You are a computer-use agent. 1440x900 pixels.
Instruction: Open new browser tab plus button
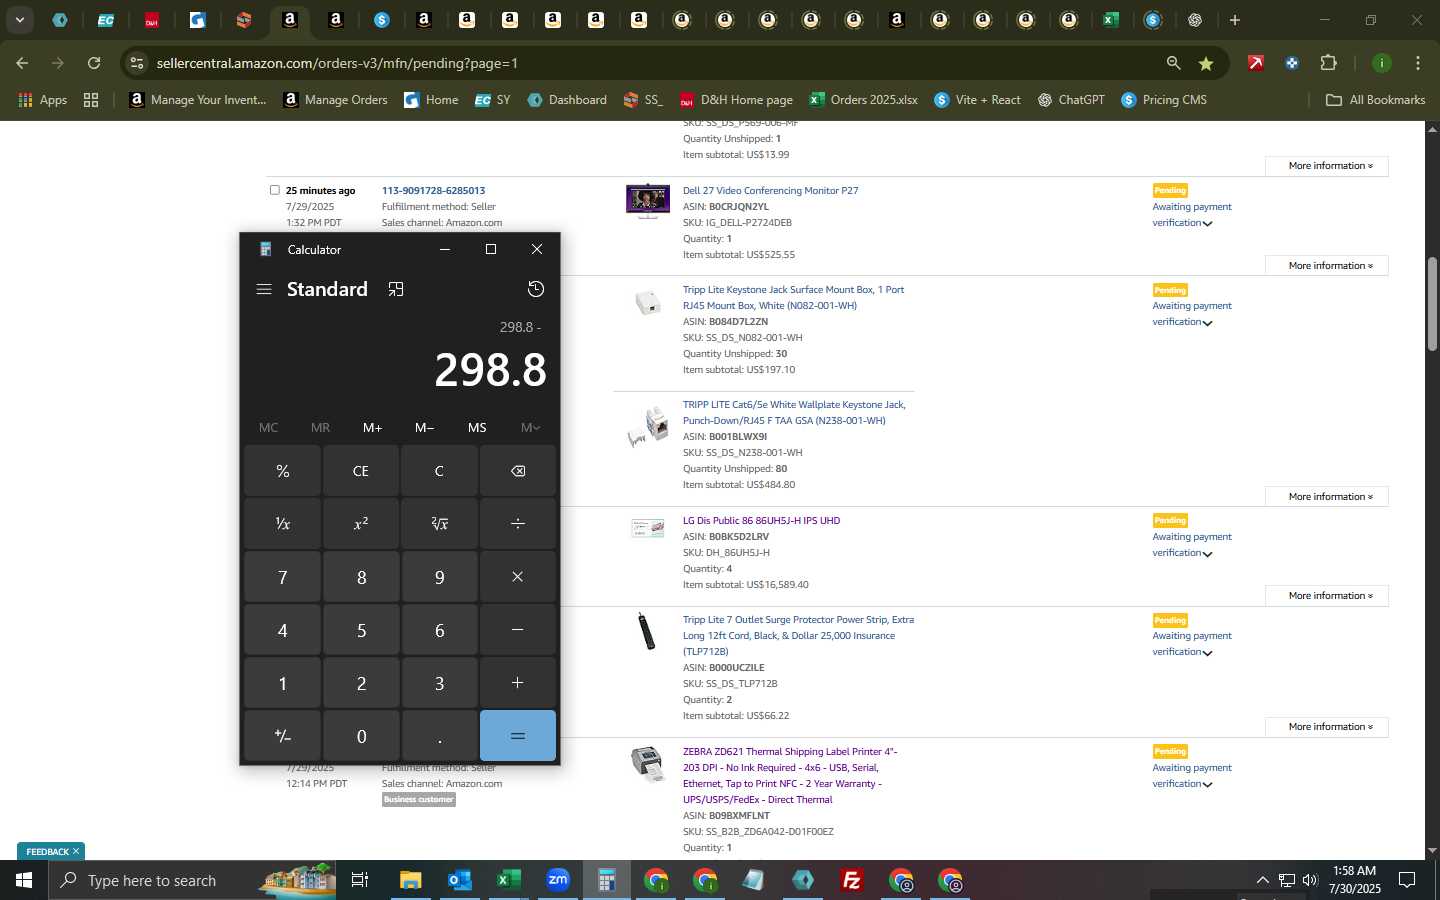[1235, 20]
